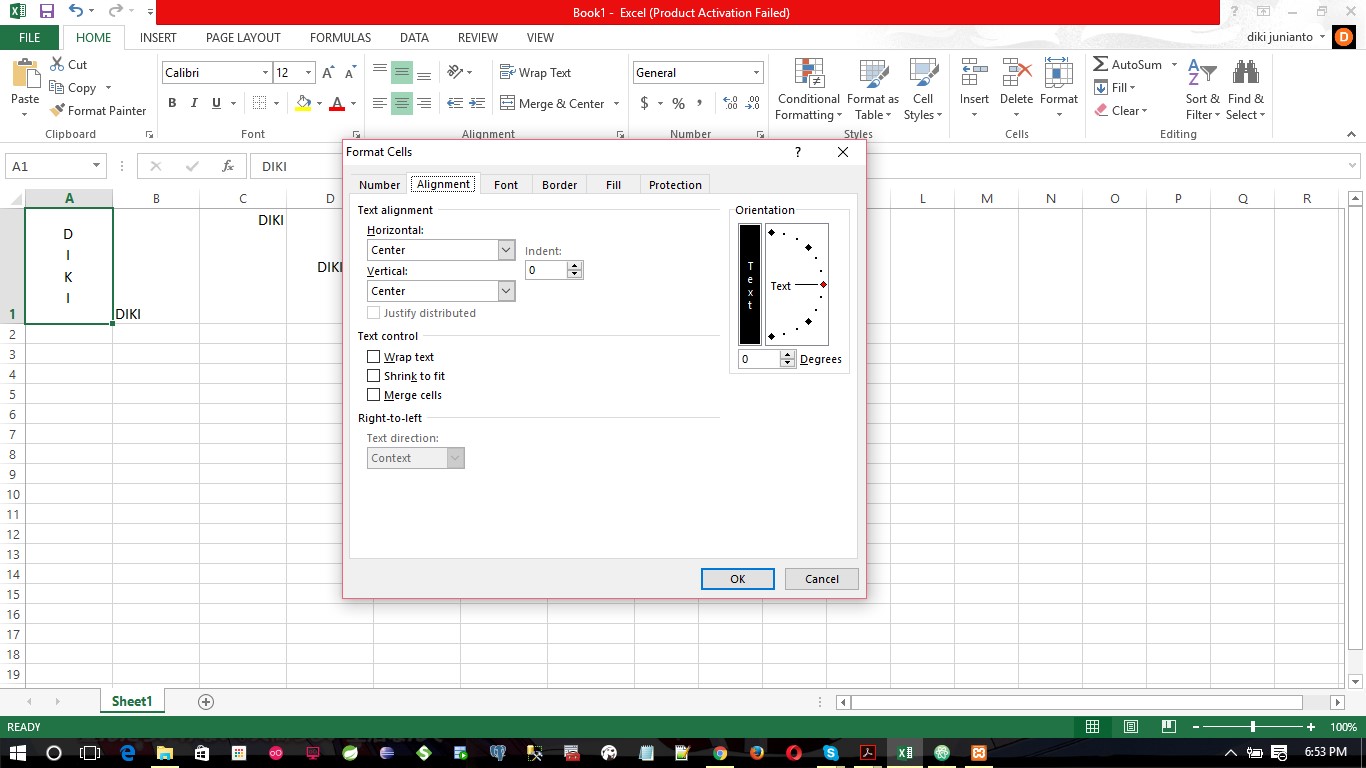This screenshot has height=768, width=1366.
Task: Check the Shrink to fit option
Action: tap(374, 376)
